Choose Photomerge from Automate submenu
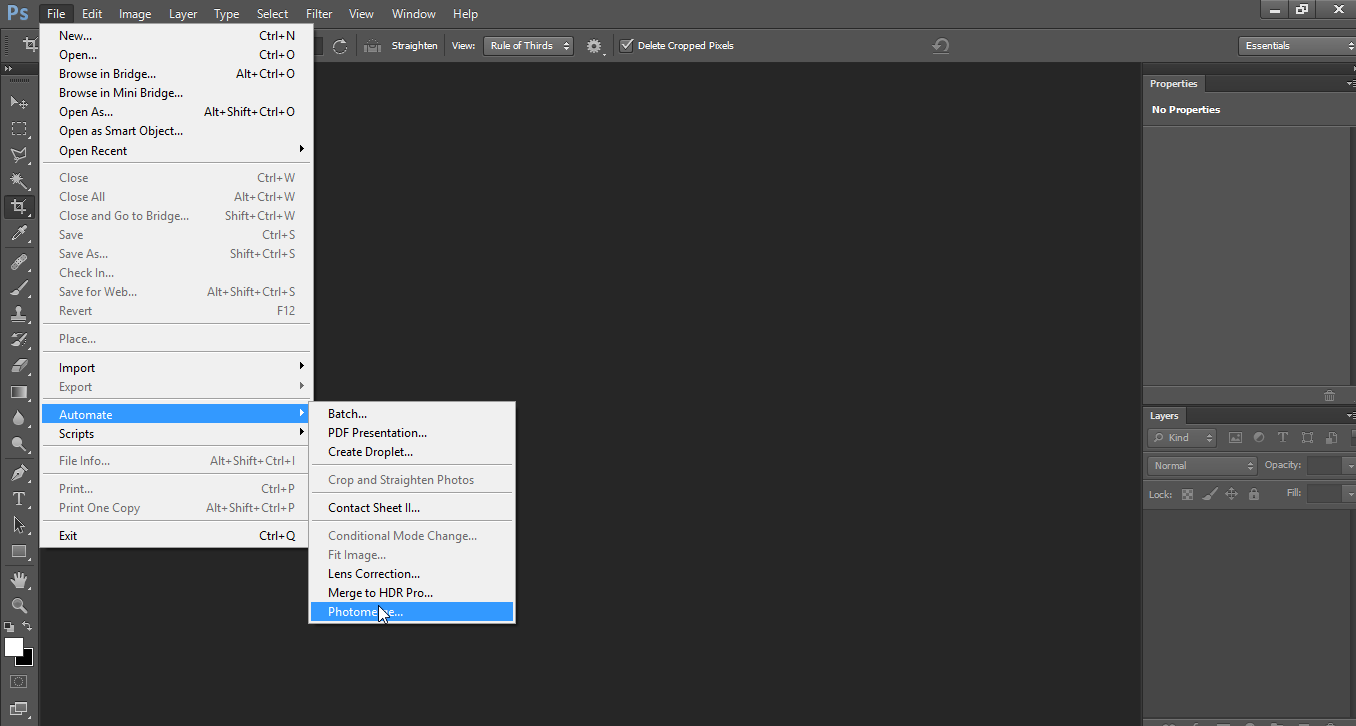Image resolution: width=1356 pixels, height=726 pixels. [412, 612]
